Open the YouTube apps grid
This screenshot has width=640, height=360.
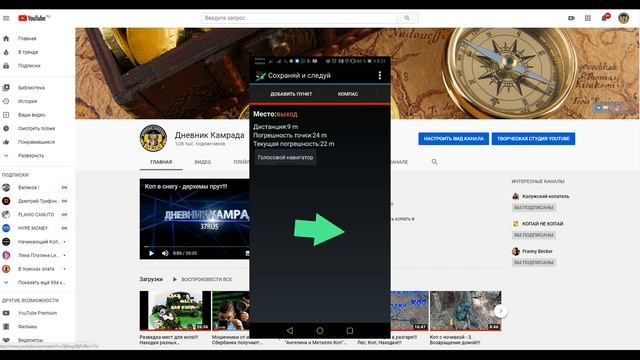pyautogui.click(x=588, y=18)
